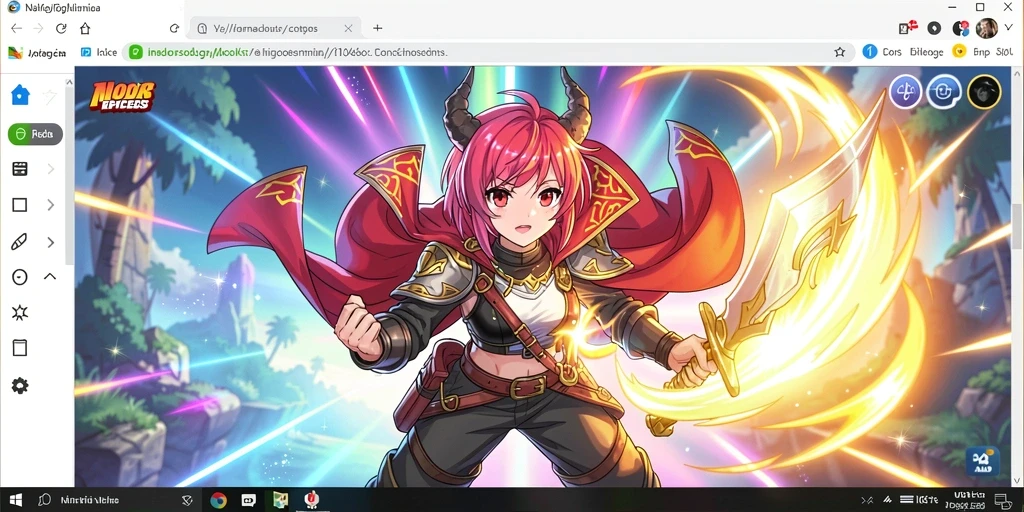The width and height of the screenshot is (1024, 512).
Task: Open Chrome from the Windows taskbar
Action: point(218,500)
